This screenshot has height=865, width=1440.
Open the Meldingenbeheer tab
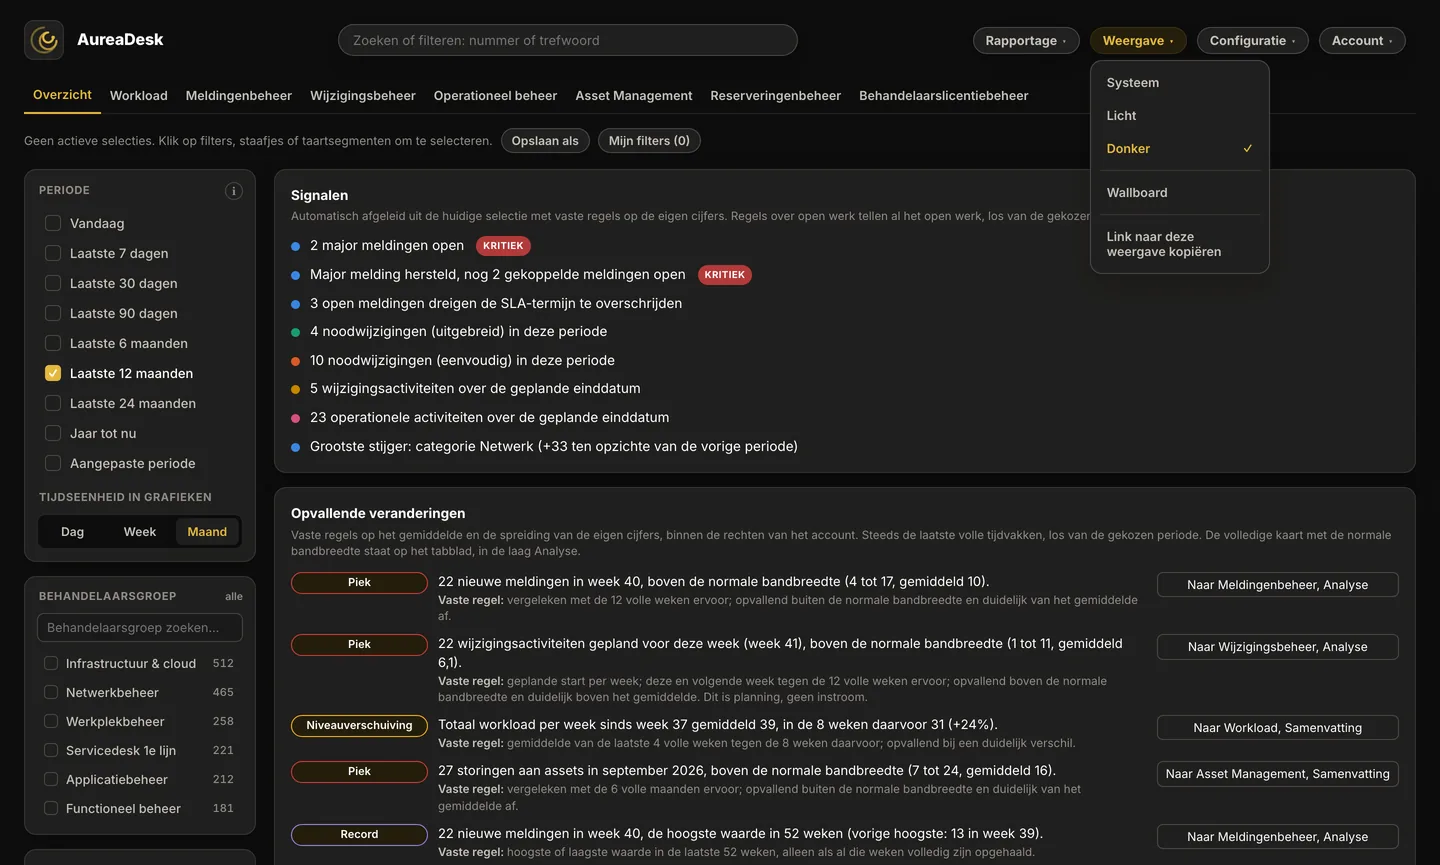click(239, 96)
